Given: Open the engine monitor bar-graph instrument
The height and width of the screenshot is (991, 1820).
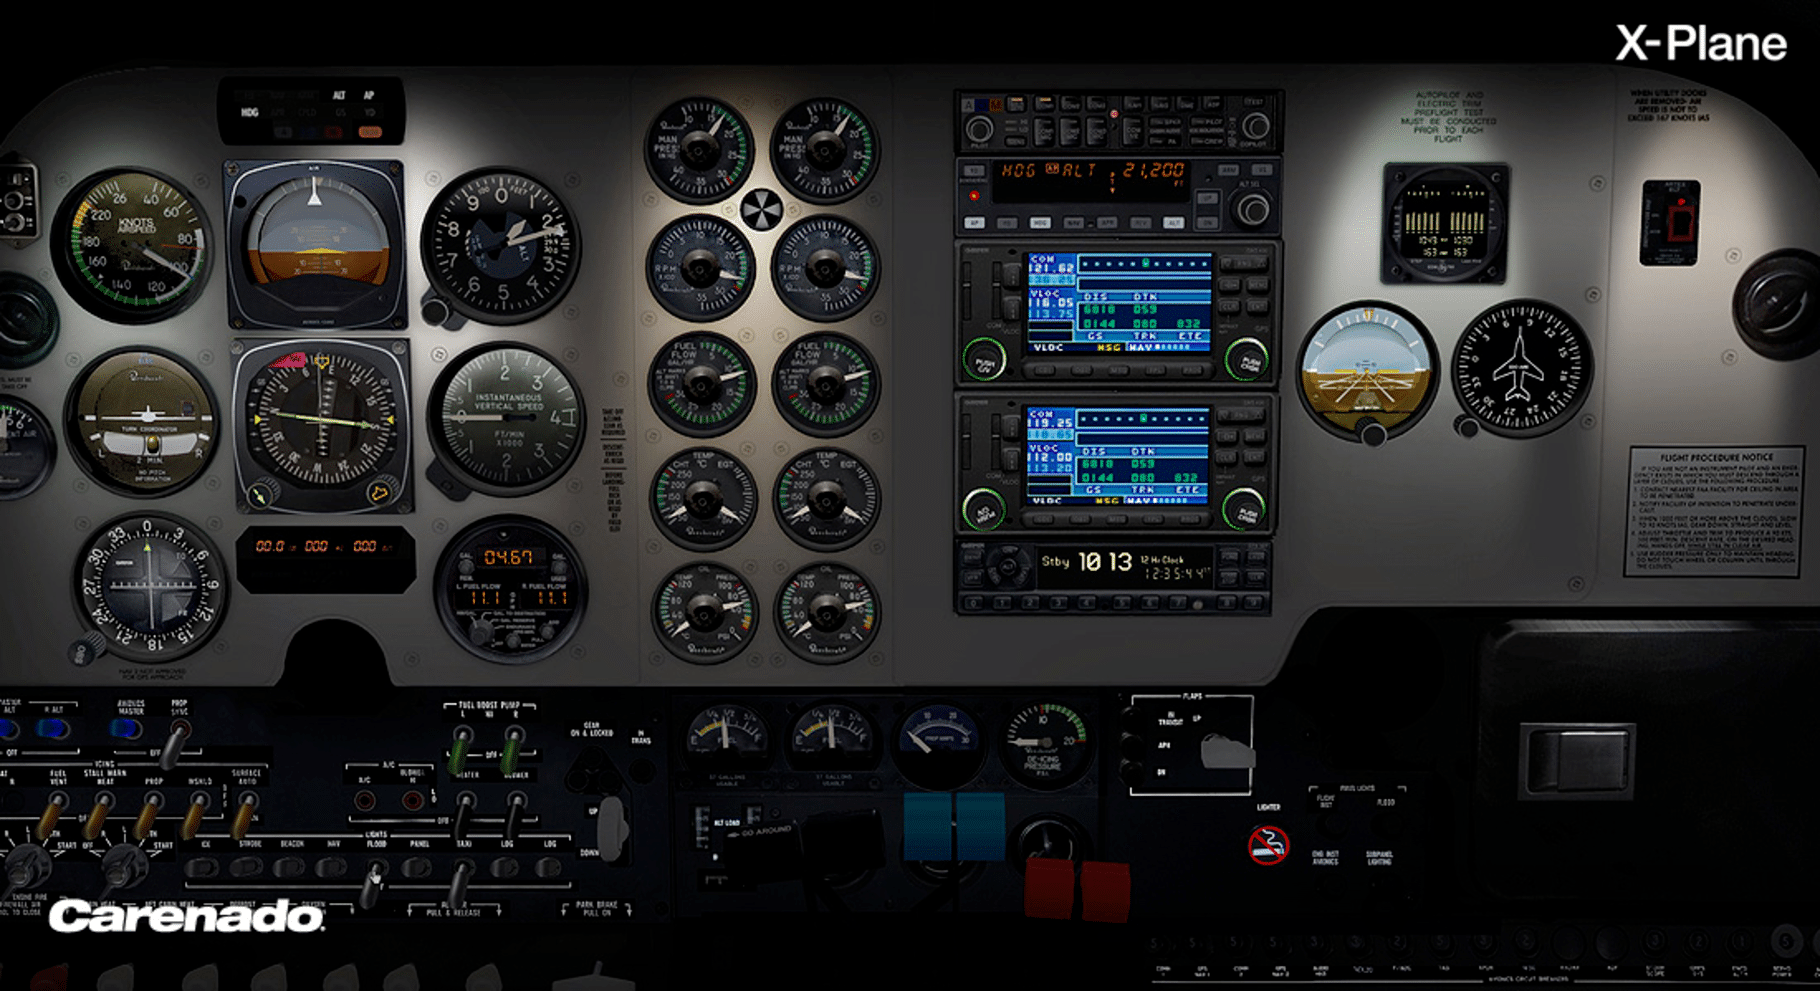Looking at the screenshot, I should (x=1445, y=225).
